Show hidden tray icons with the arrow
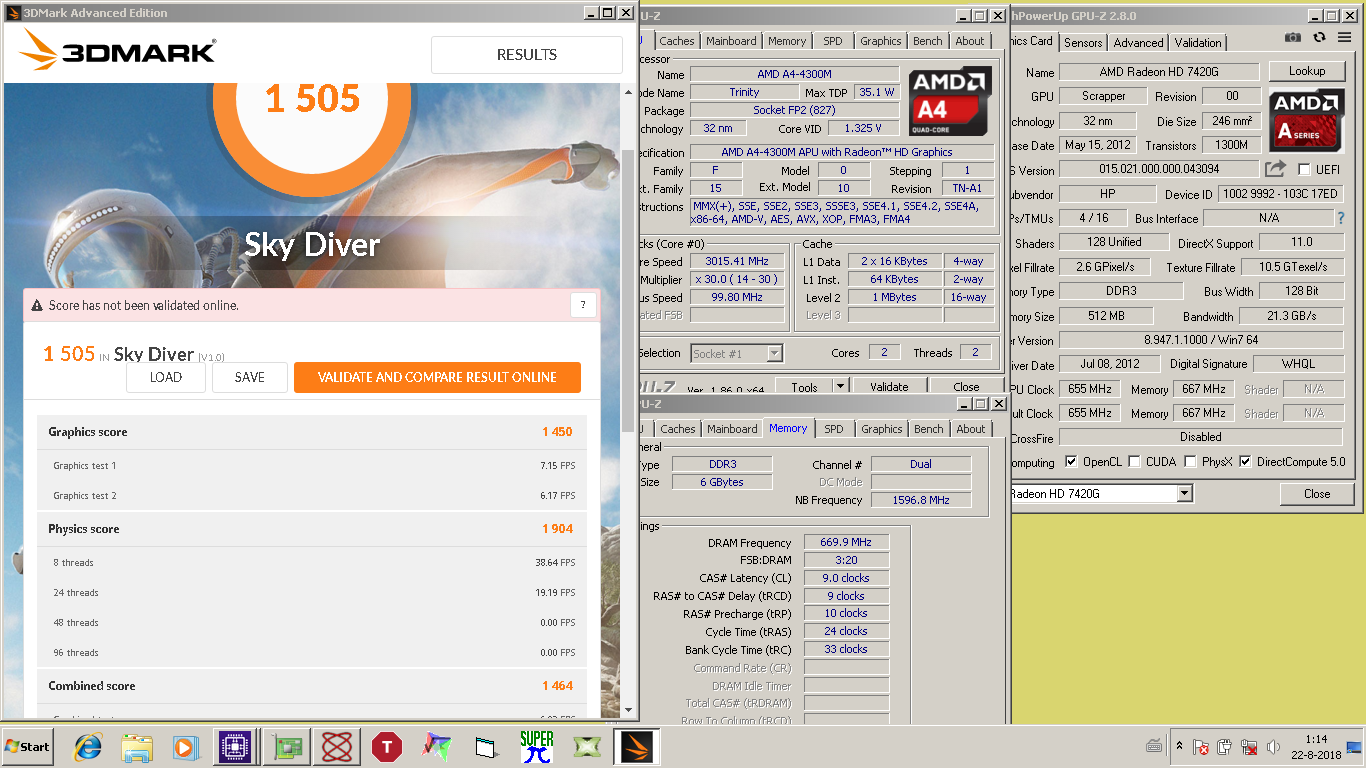Screen dimensions: 1366x768 [1179, 747]
